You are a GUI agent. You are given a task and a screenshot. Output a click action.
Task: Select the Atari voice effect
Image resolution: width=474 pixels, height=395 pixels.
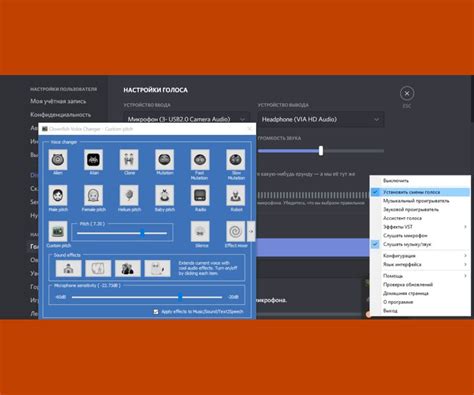coord(93,160)
